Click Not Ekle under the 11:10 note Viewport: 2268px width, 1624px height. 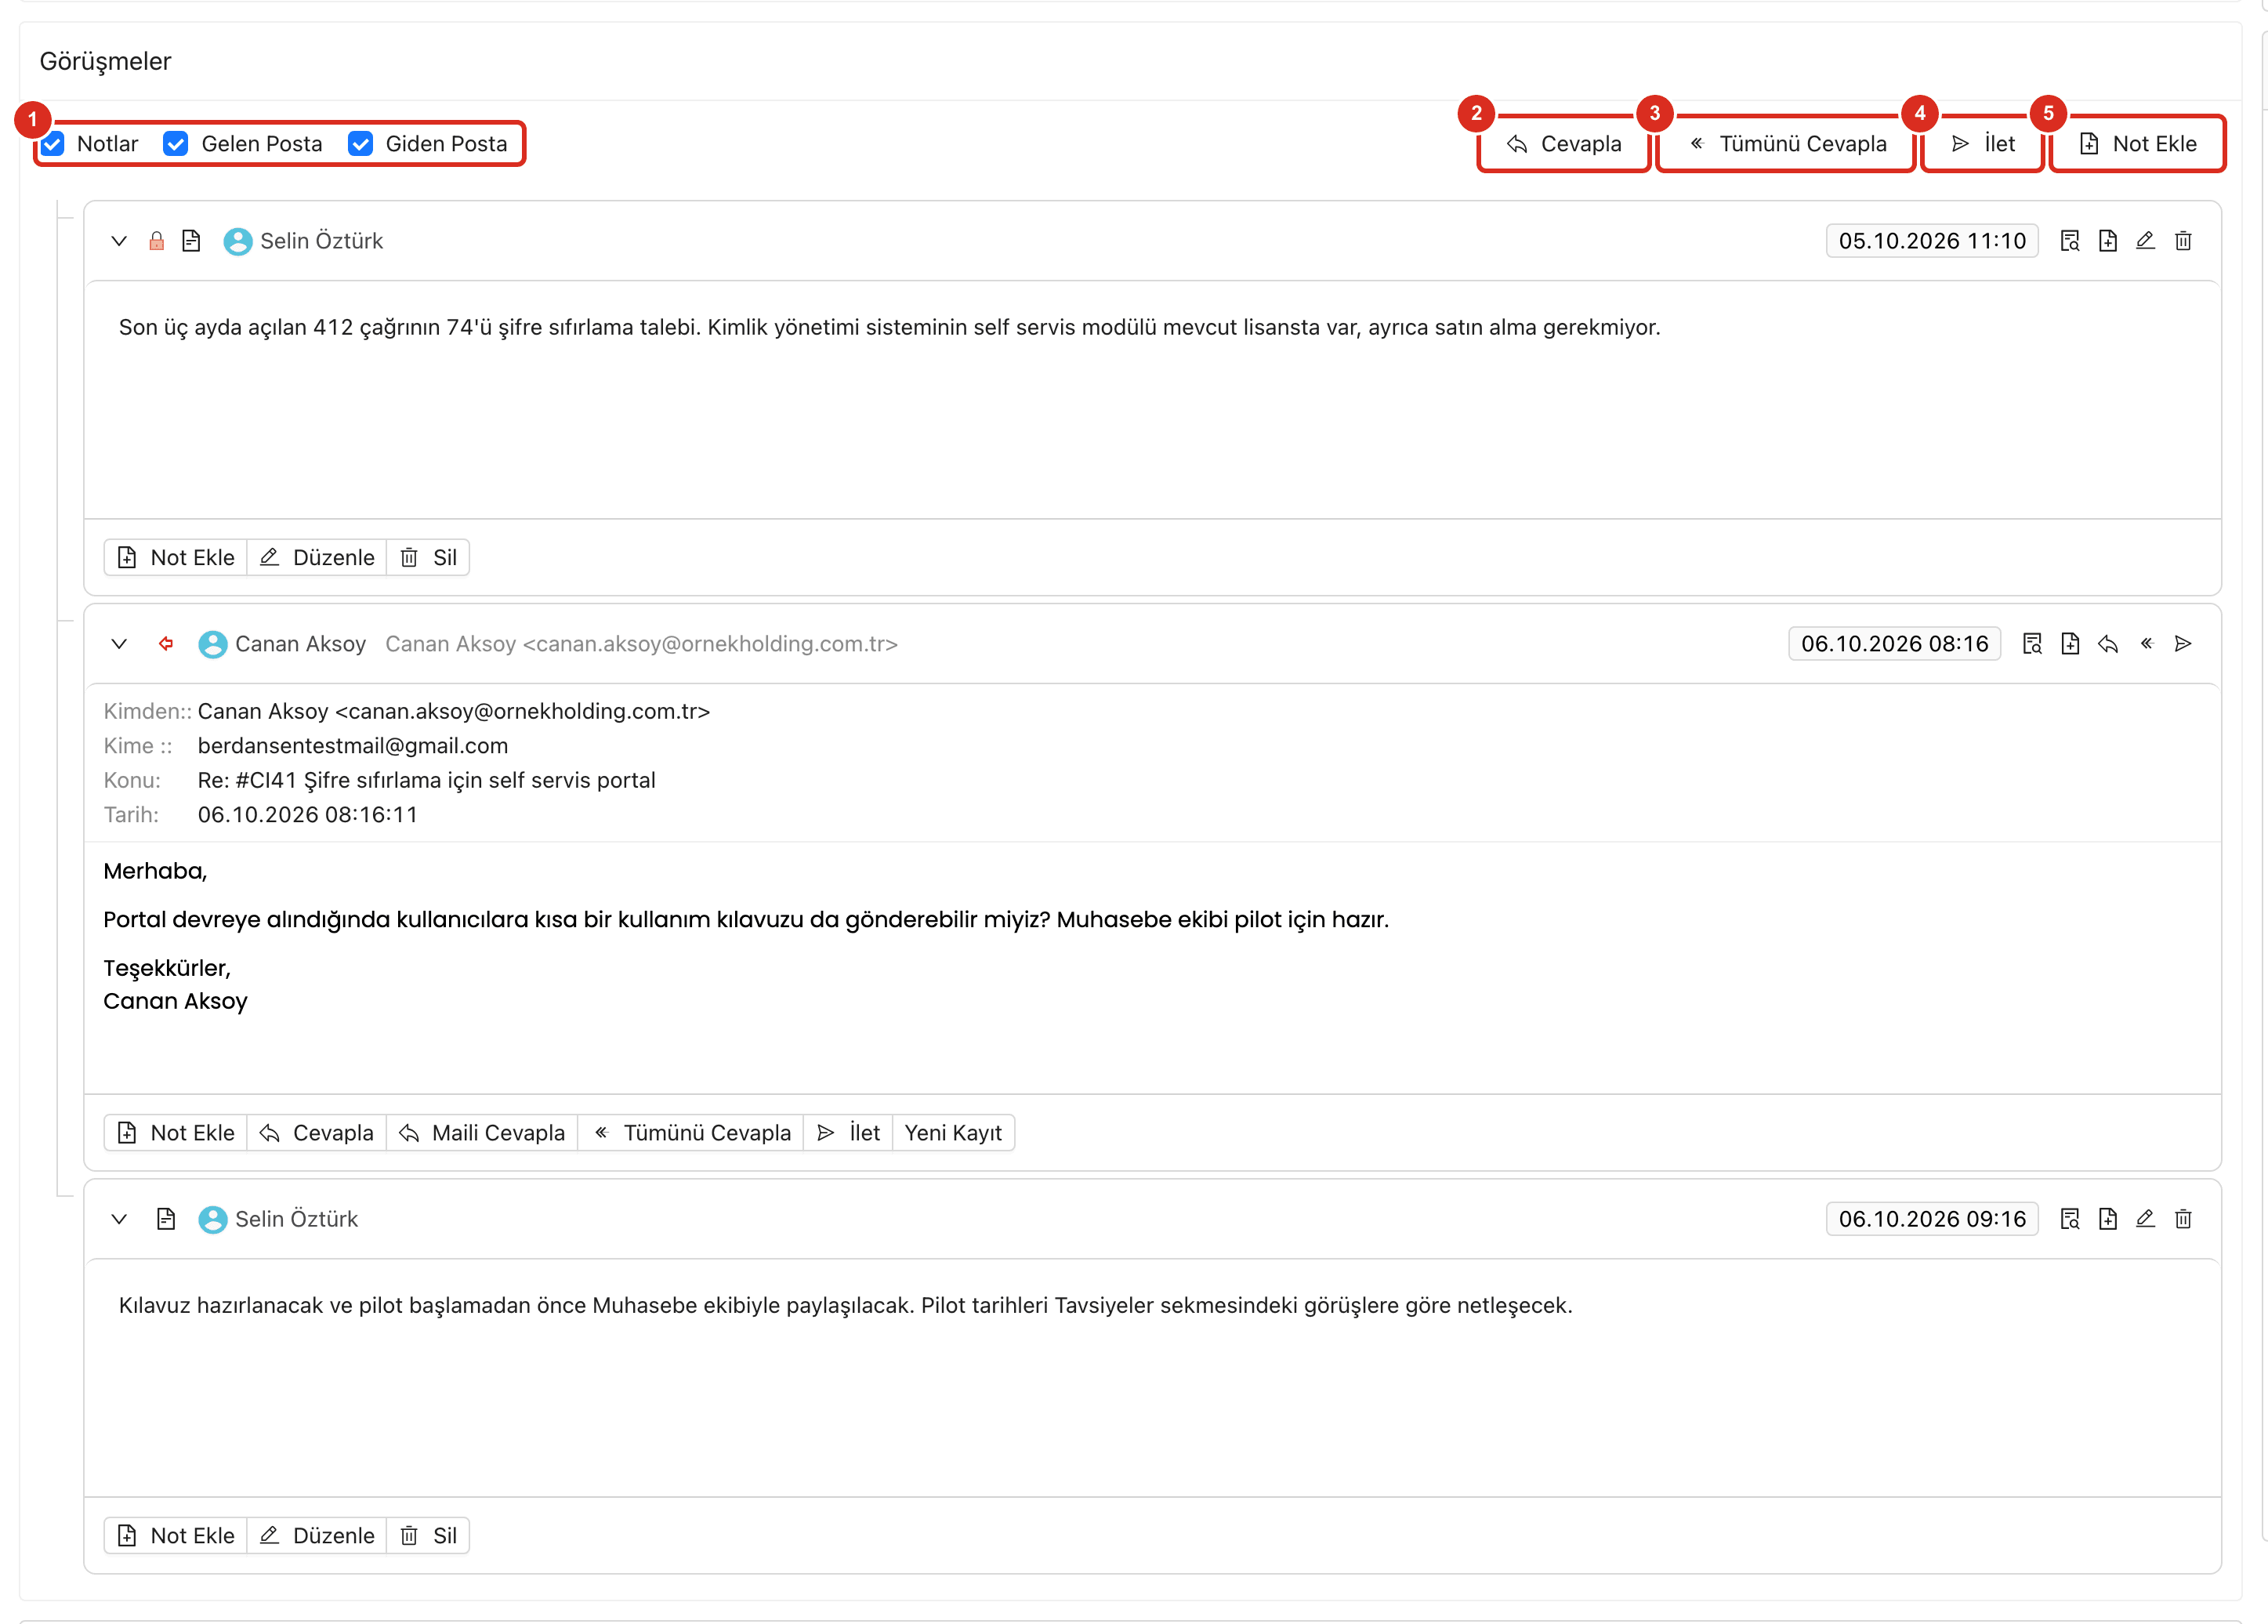pos(176,558)
